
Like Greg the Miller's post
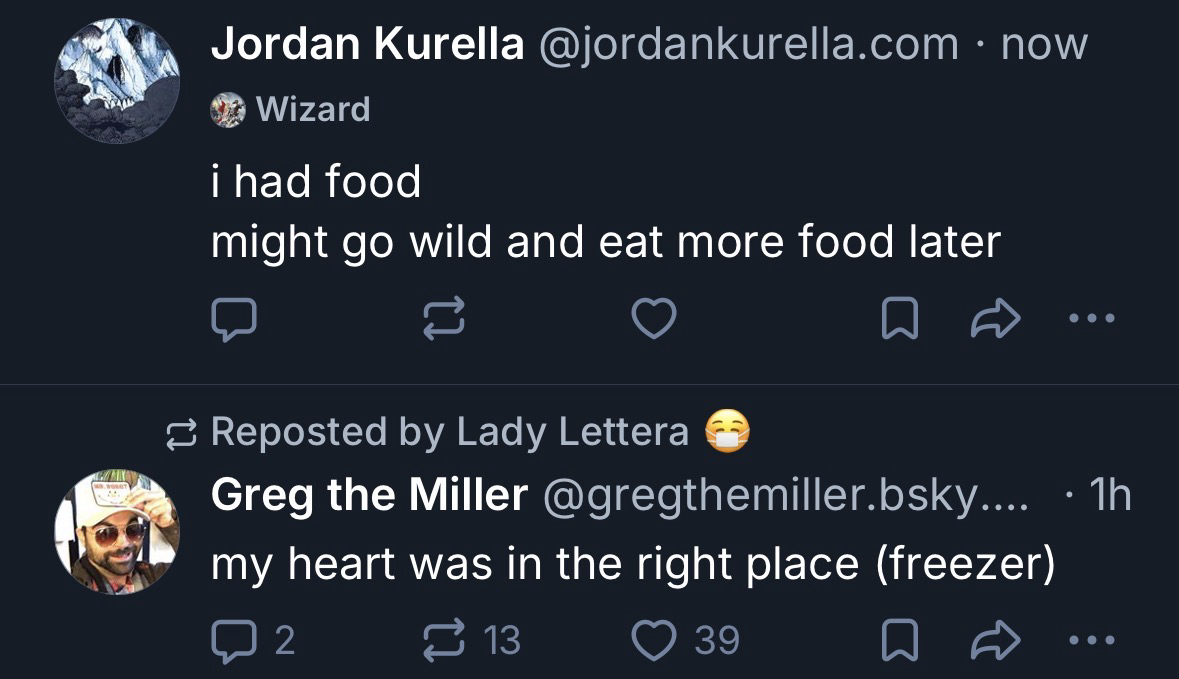656,639
